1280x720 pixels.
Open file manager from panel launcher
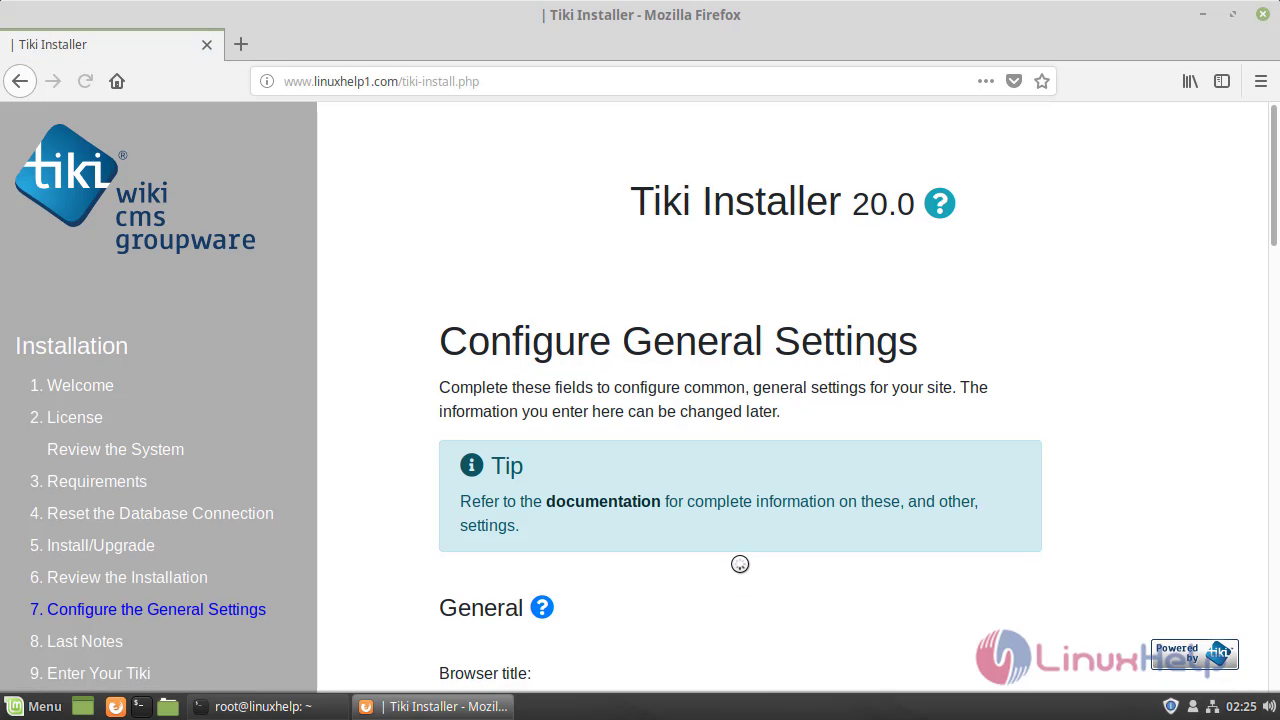(x=167, y=706)
